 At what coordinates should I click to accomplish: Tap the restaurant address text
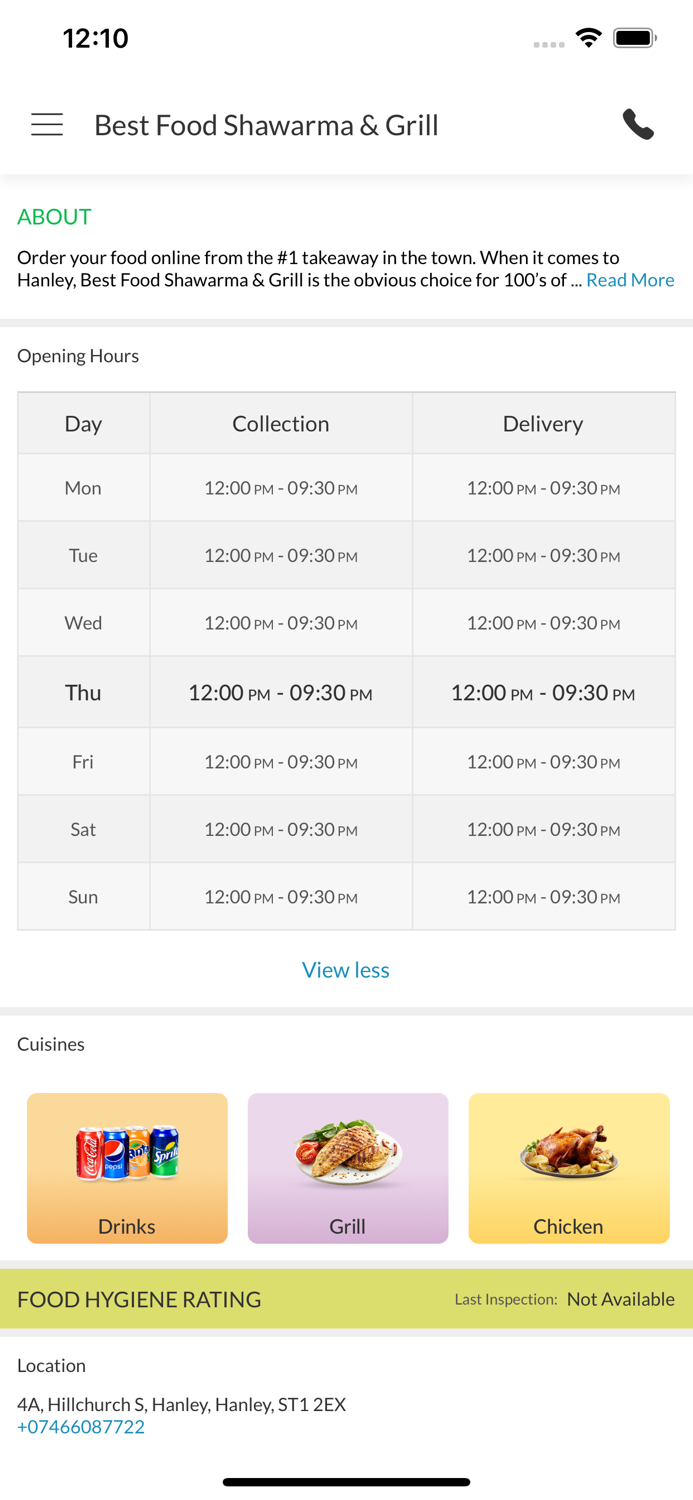point(181,1404)
